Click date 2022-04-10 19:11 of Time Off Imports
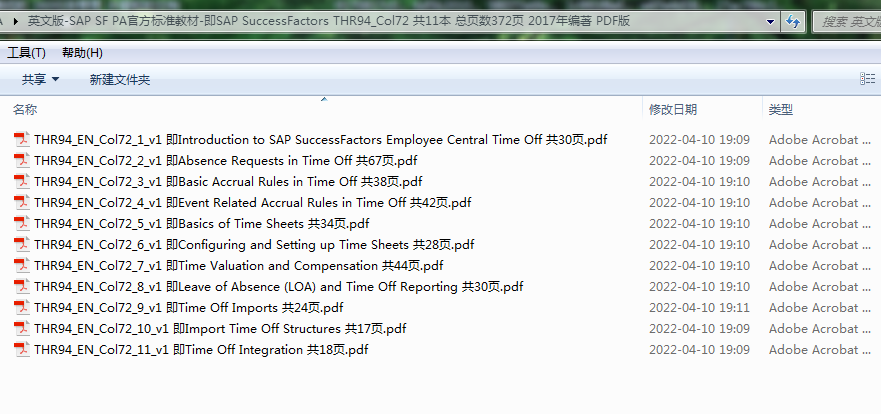This screenshot has width=881, height=414. pyautogui.click(x=700, y=307)
